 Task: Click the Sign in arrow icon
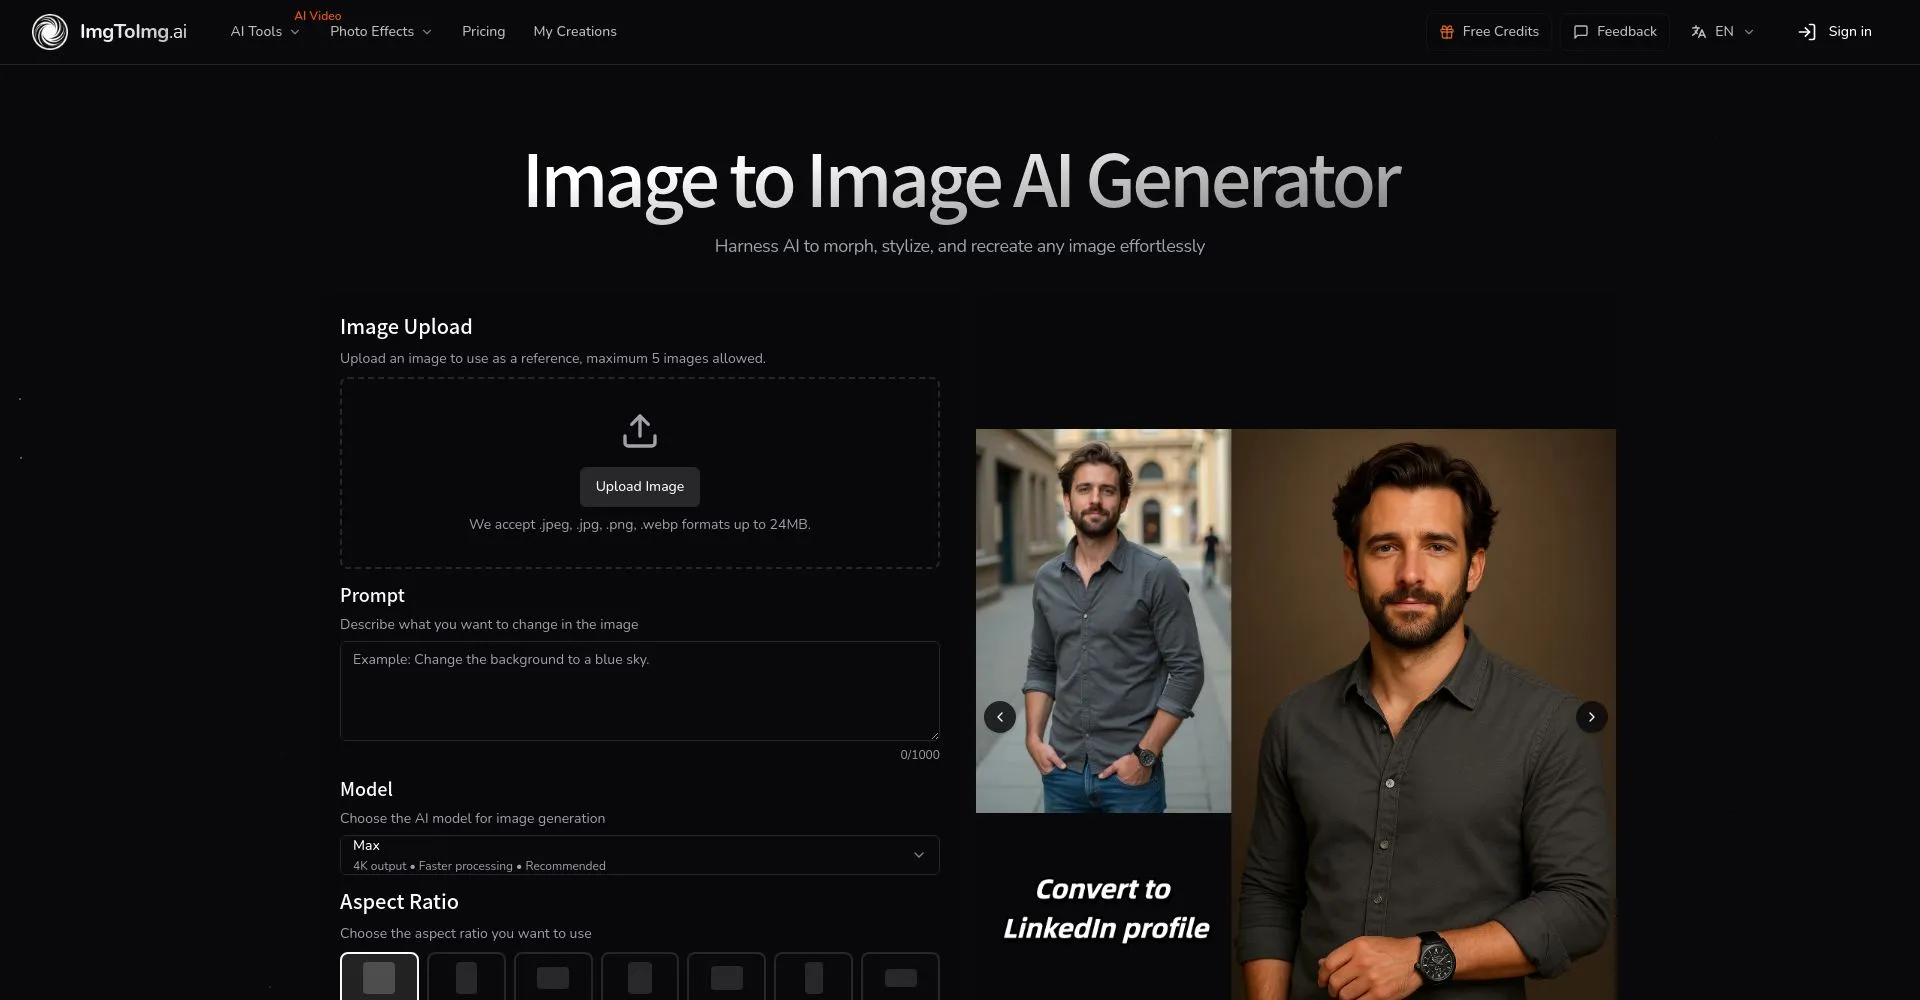point(1808,31)
